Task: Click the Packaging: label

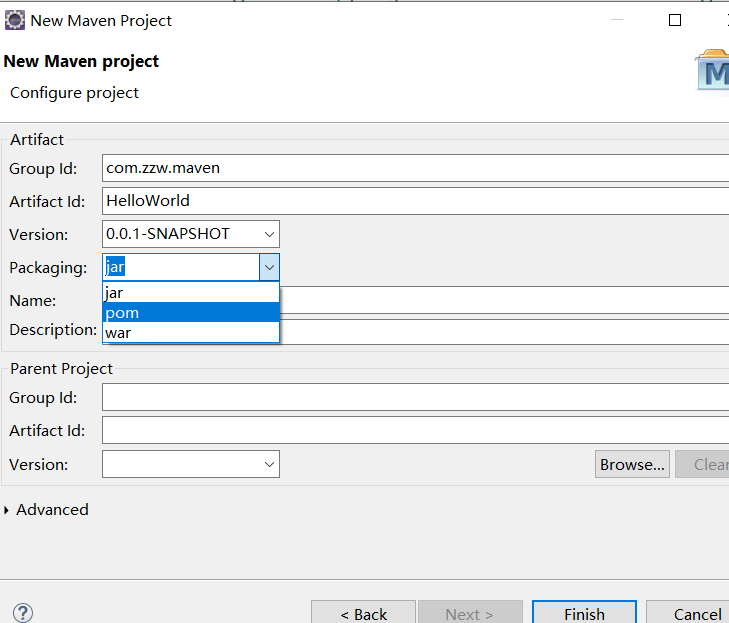Action: click(x=48, y=268)
